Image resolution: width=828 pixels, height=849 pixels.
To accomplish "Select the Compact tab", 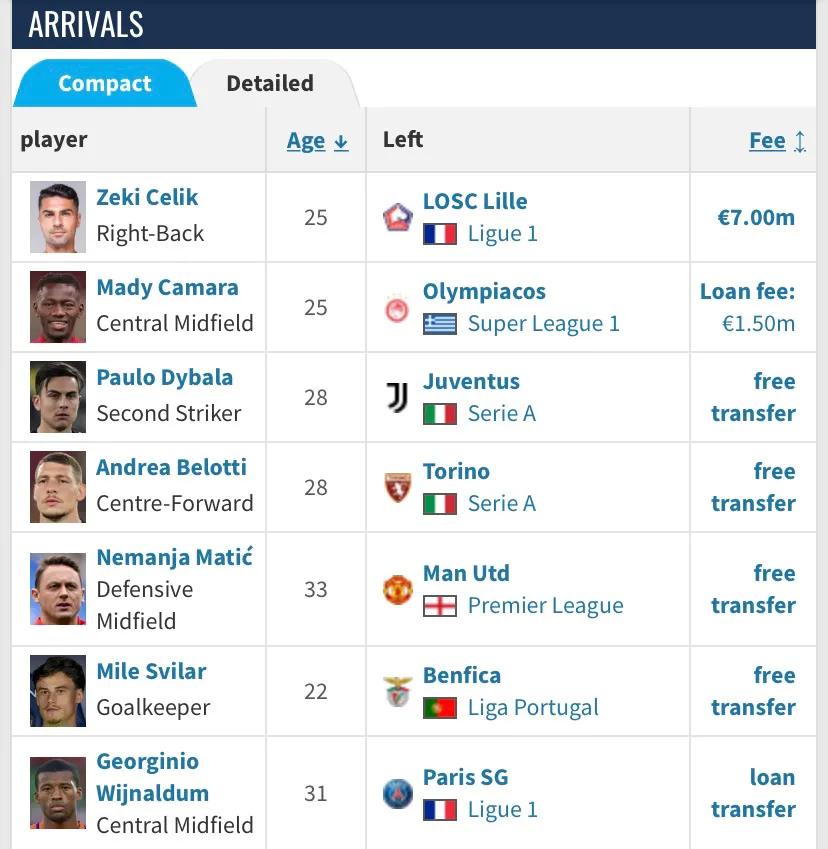I will pyautogui.click(x=104, y=84).
